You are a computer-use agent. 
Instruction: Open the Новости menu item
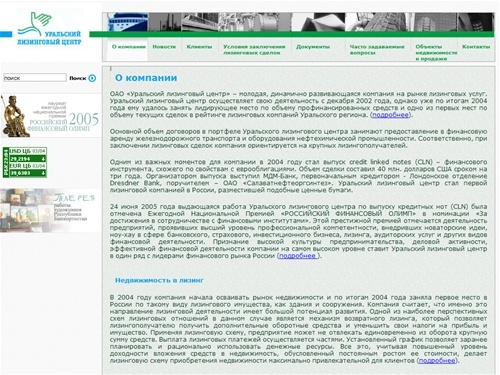(164, 47)
